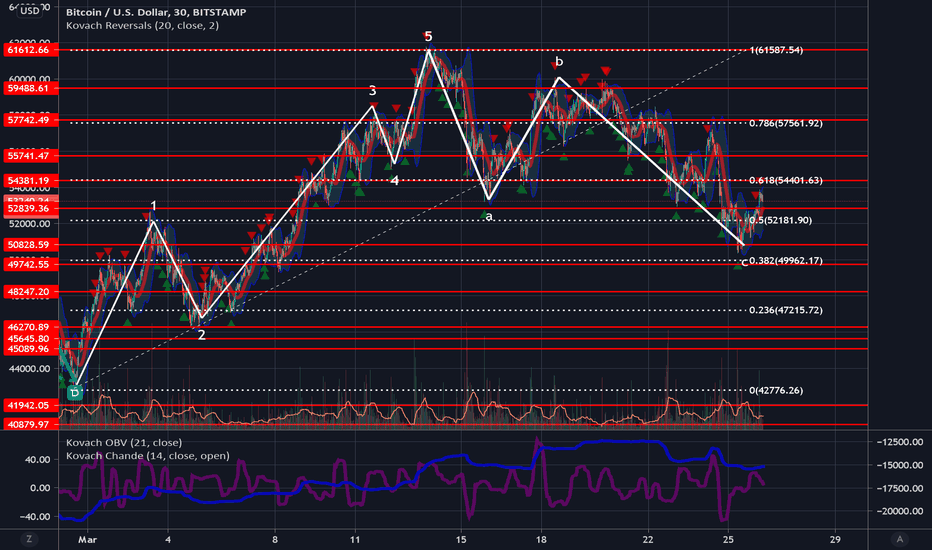The width and height of the screenshot is (932, 550).
Task: Click the 25 date tick on the time axis
Action: (728, 539)
